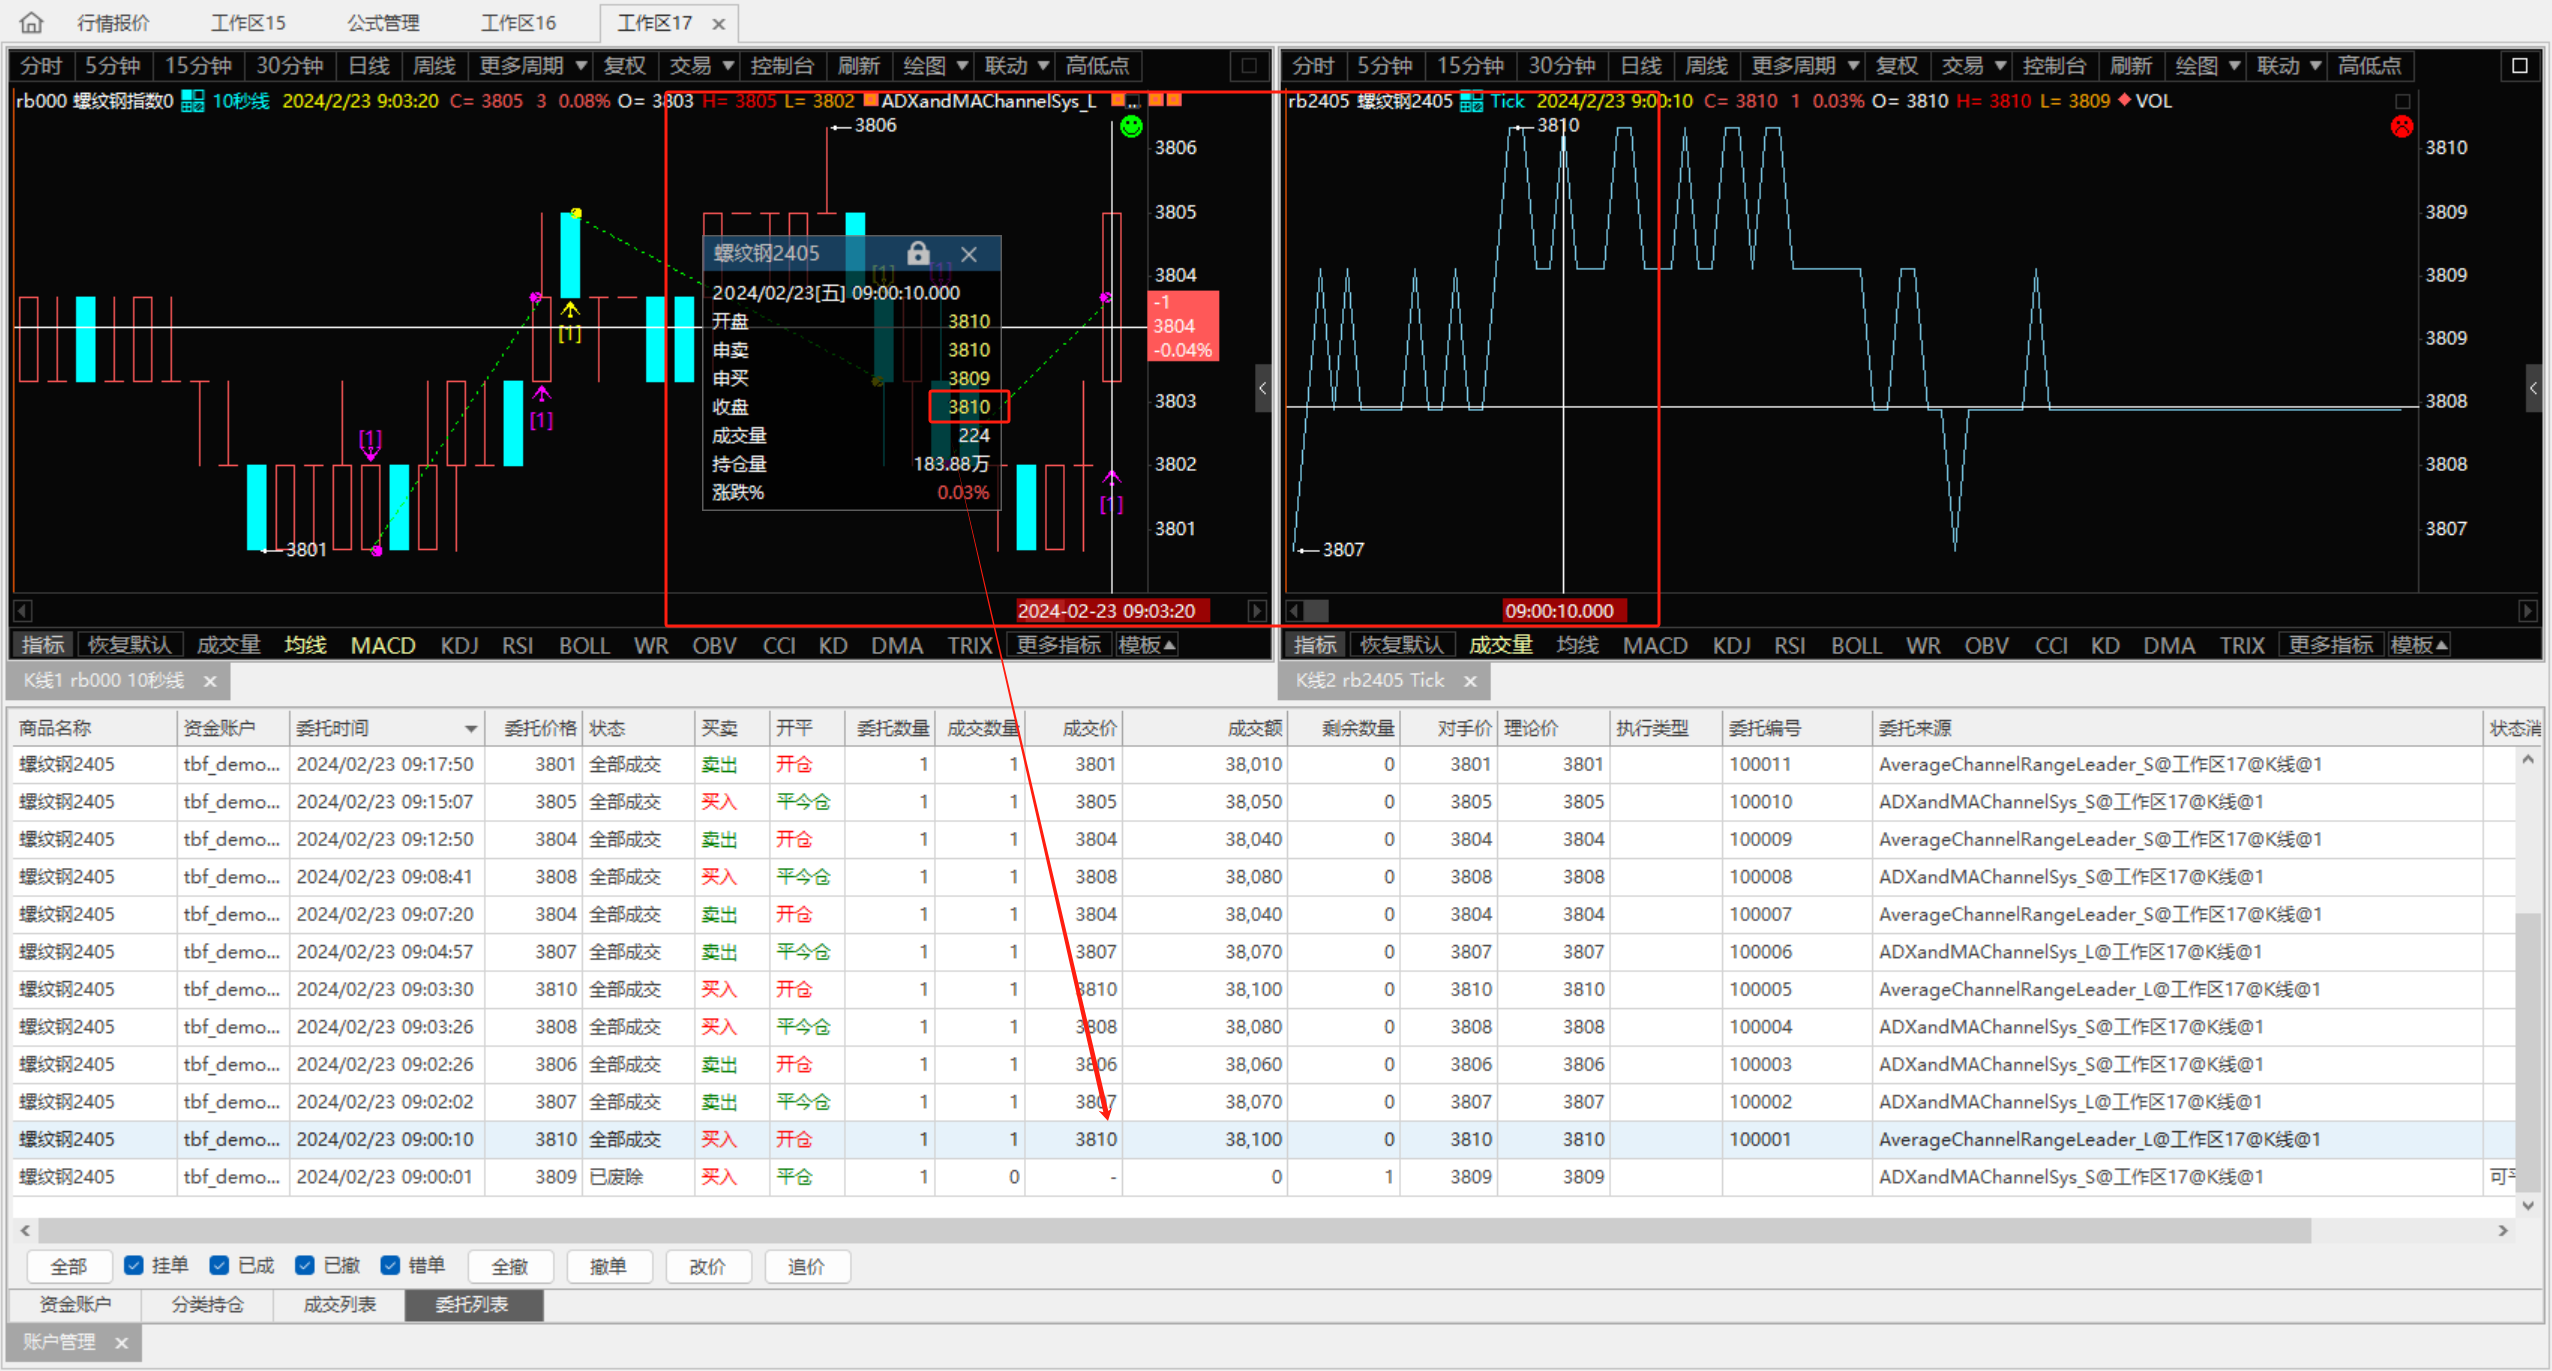Click the green smiley face indicator
This screenshot has height=1371, width=2552.
point(1131,127)
